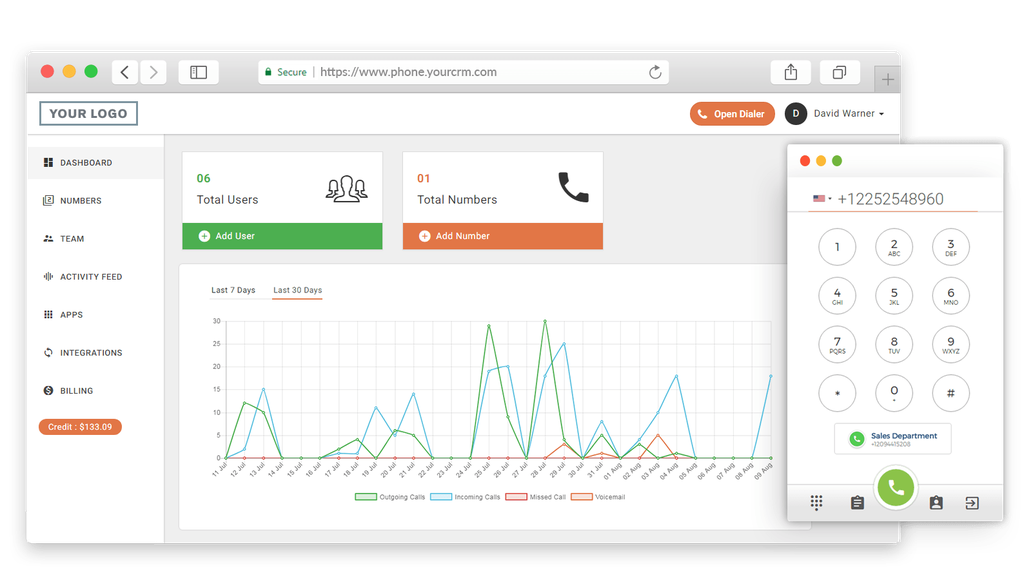The image size is (1024, 587).
Task: Click the Integrations sync icon in the sidebar
Action: pos(48,352)
